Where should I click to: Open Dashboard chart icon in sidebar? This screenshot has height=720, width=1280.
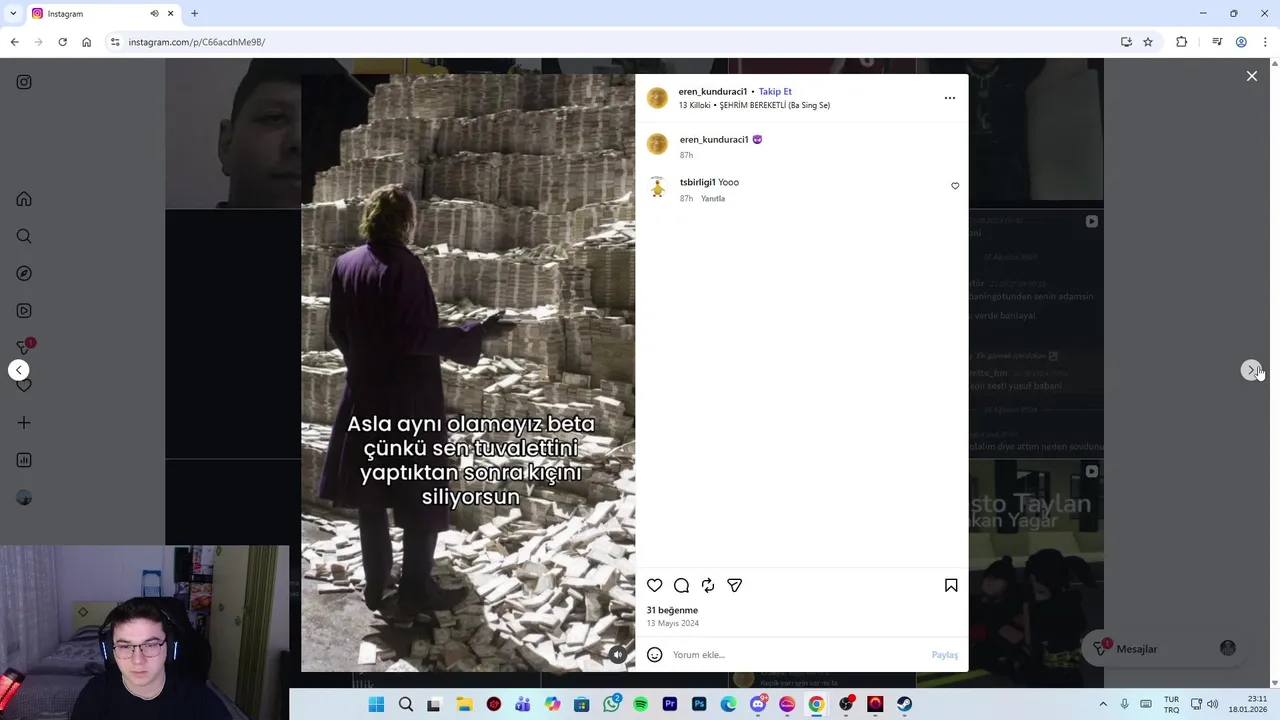24,460
